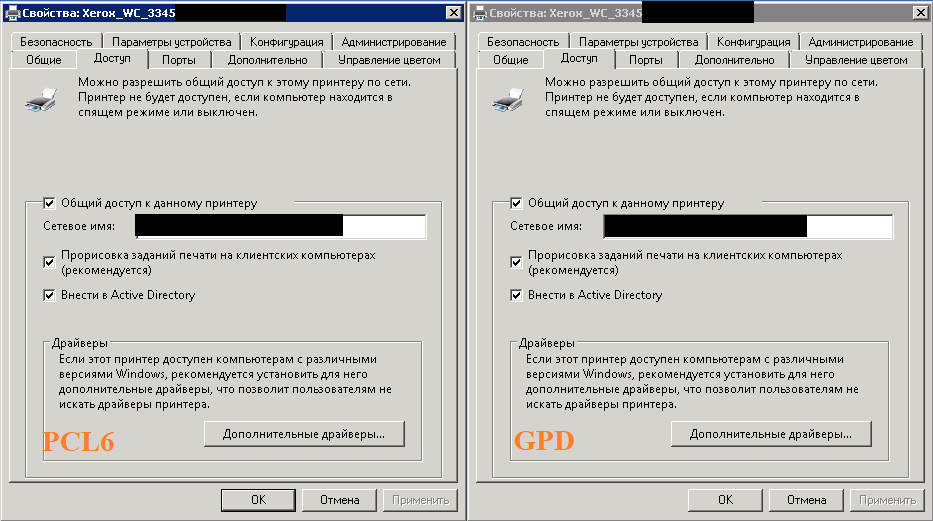Click the title bar printer icon of the right window
933x521 pixels.
pos(479,12)
